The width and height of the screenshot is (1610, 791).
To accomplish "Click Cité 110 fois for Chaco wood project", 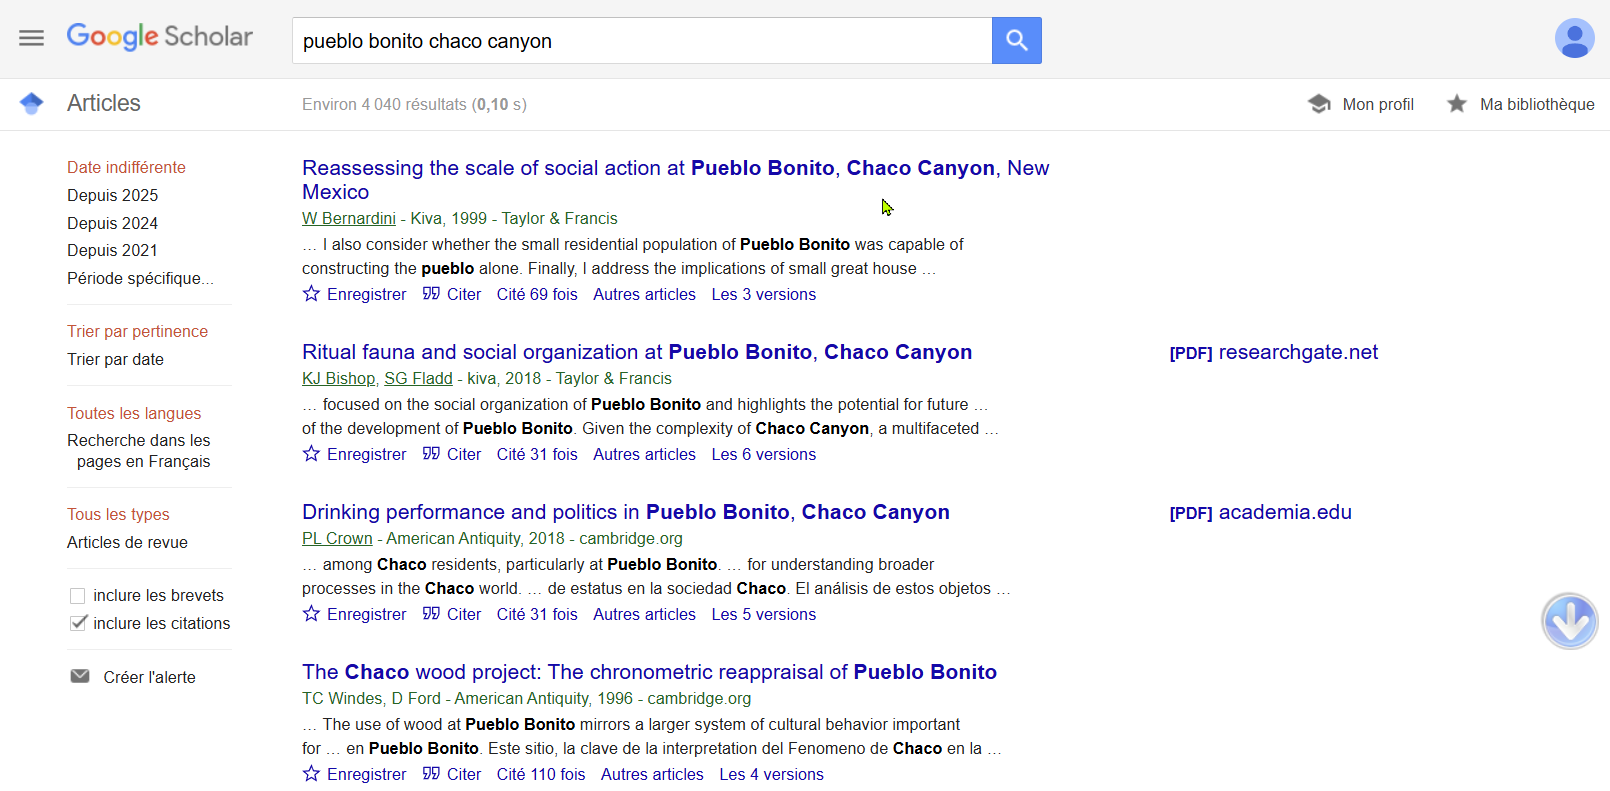I will [540, 774].
